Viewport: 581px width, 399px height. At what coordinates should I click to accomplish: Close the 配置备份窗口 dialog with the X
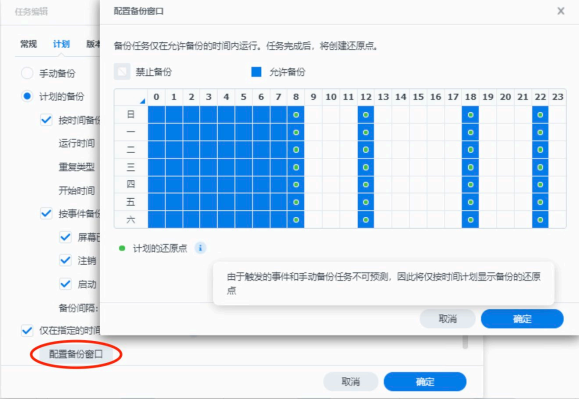(561, 11)
